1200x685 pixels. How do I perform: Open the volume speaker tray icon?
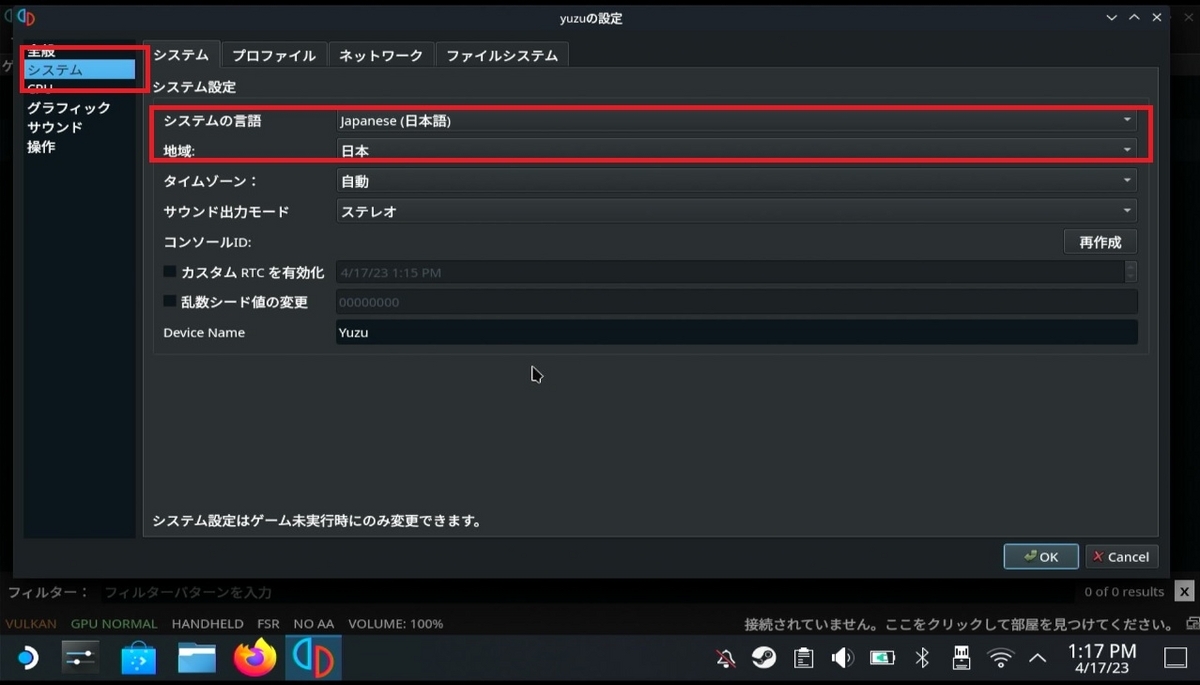point(842,658)
